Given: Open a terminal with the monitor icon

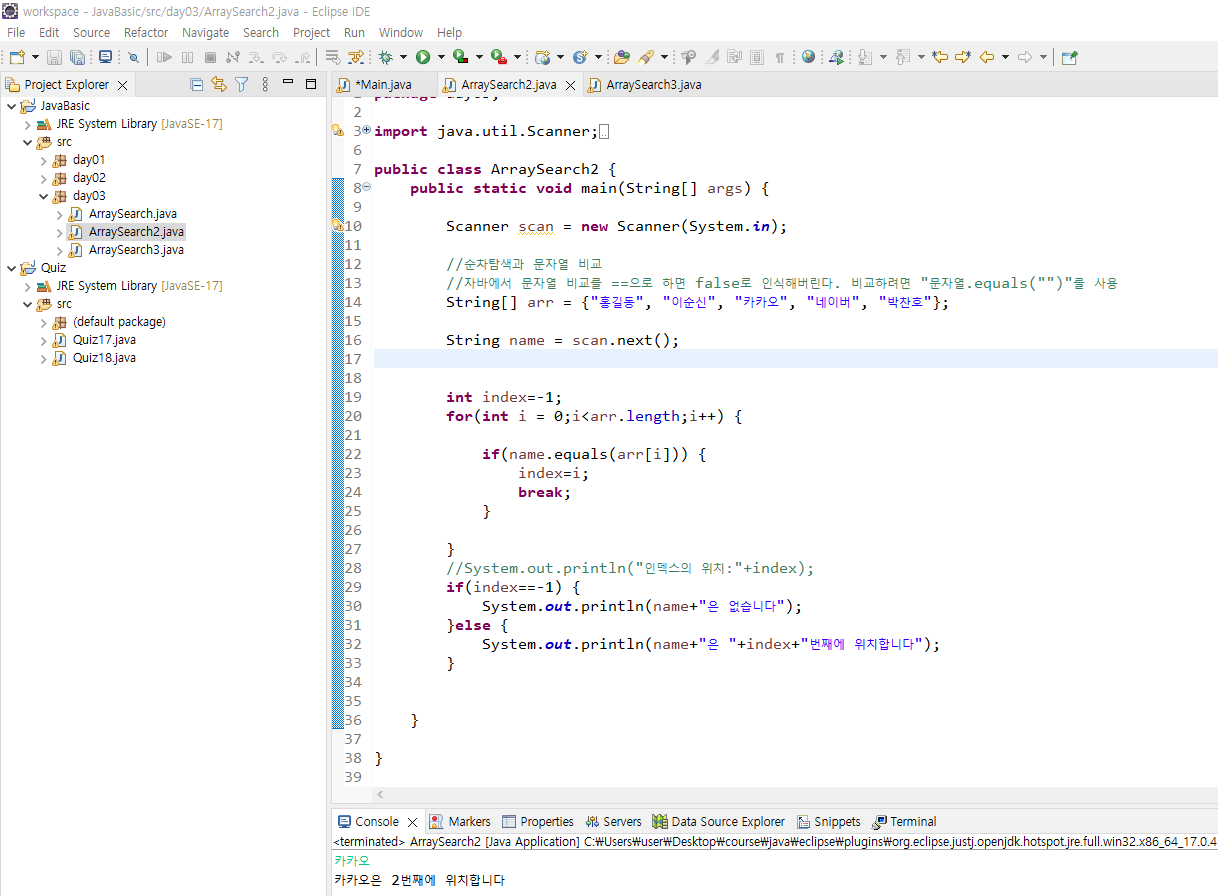Looking at the screenshot, I should click(x=105, y=57).
